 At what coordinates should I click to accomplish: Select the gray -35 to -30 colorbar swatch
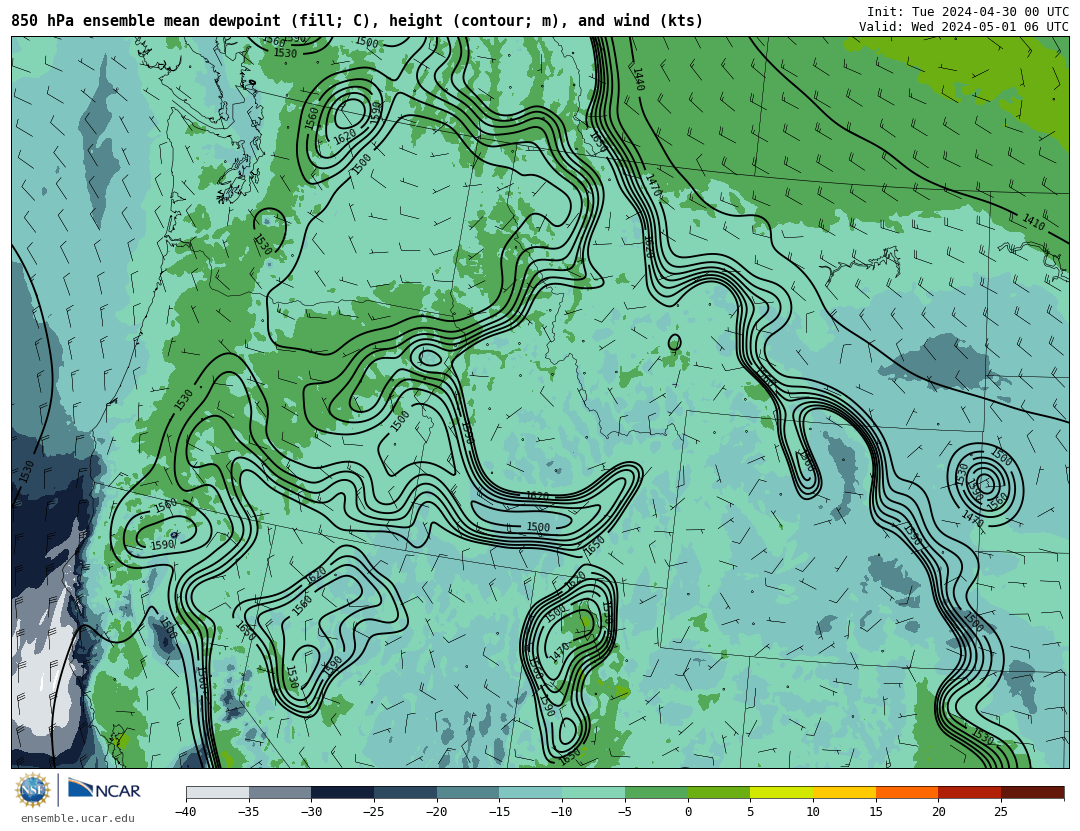point(280,792)
